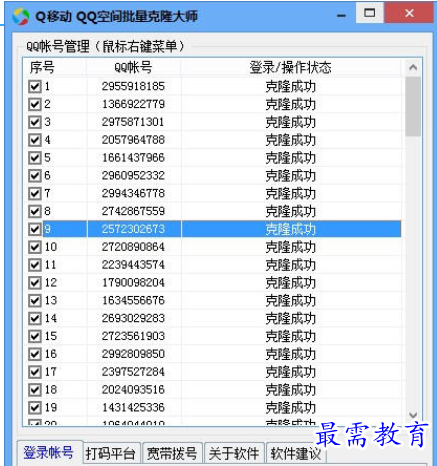The width and height of the screenshot is (437, 466).
Task: Select account 2397527284
Action: 133,372
